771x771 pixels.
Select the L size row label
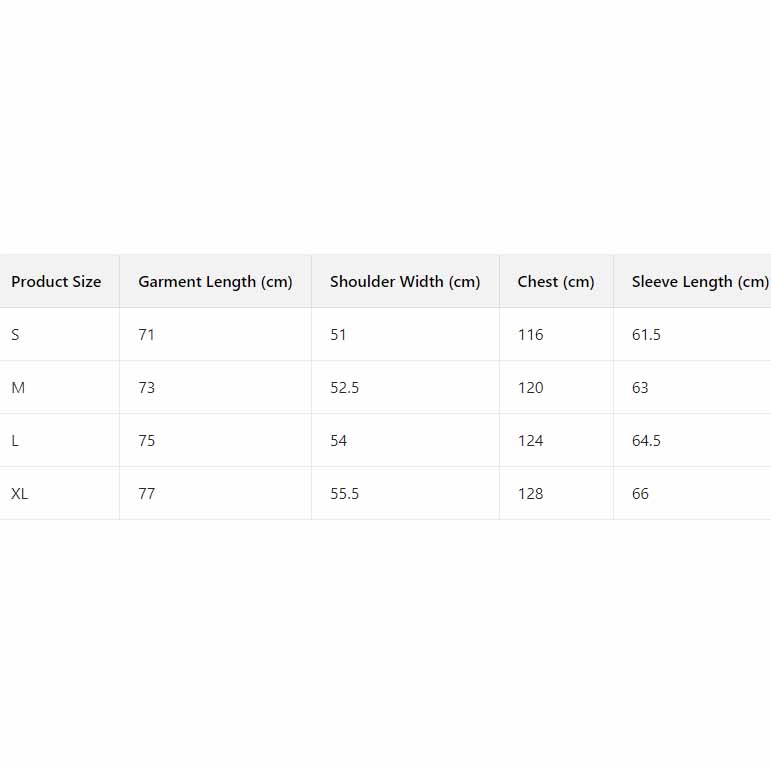(x=15, y=441)
